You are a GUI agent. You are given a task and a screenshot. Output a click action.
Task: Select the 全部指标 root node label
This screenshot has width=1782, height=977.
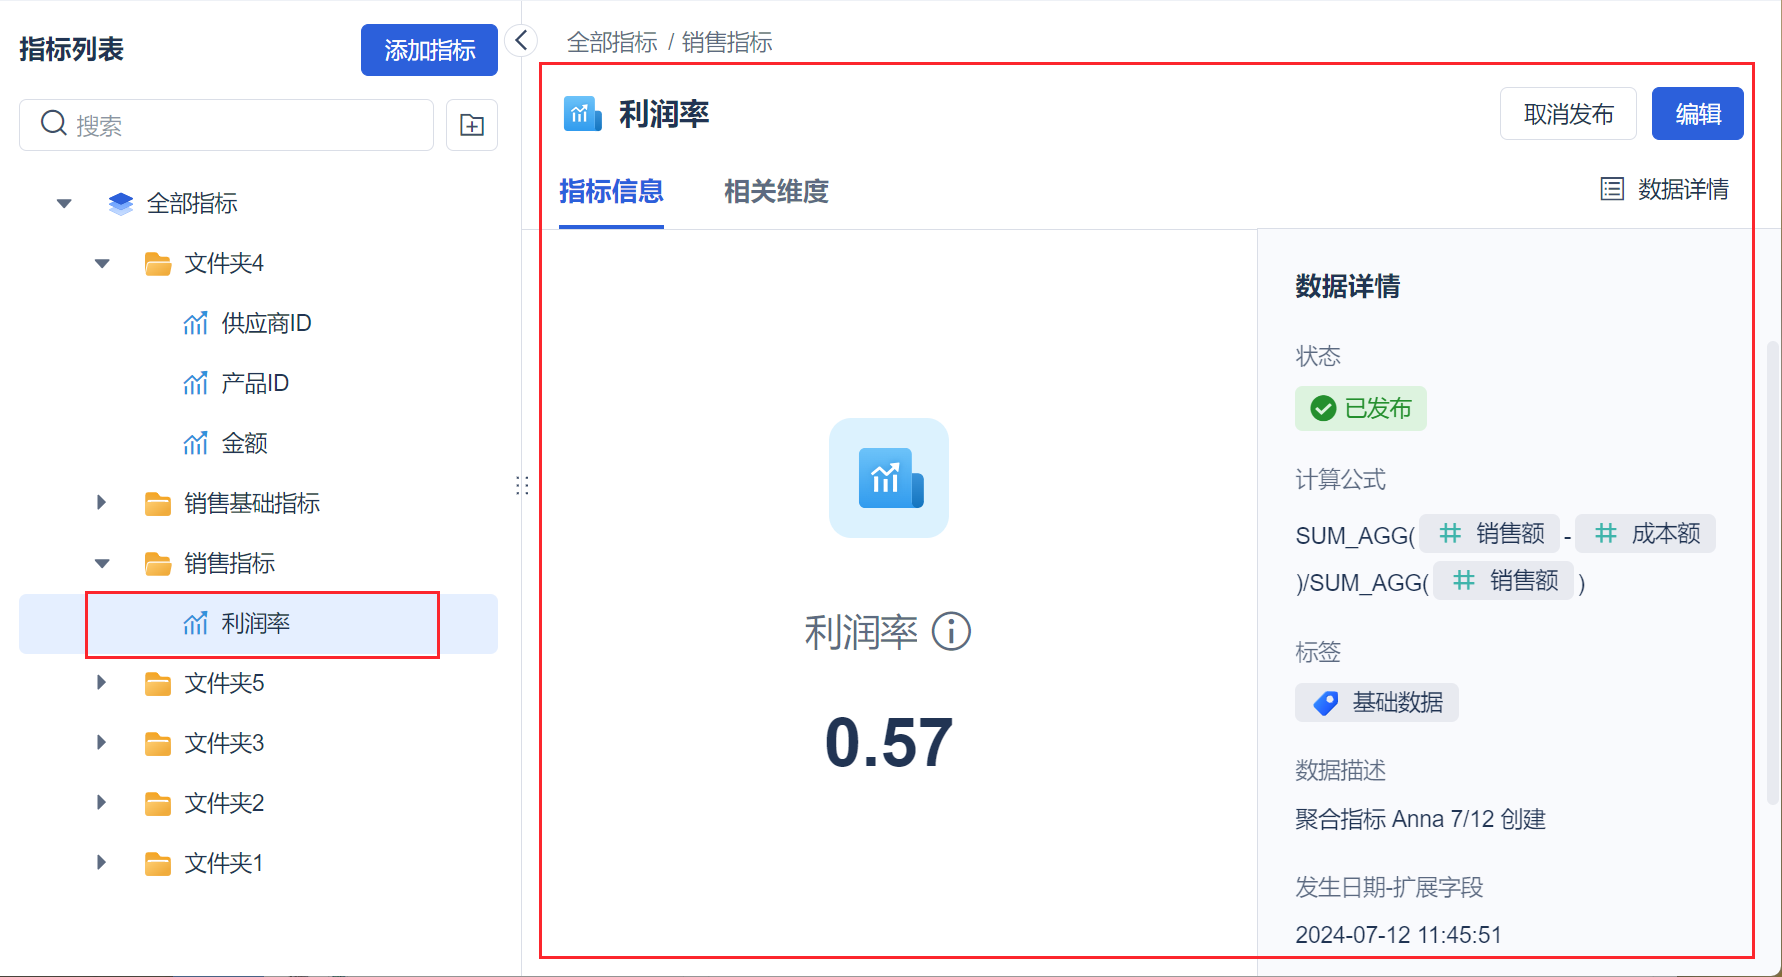[192, 204]
